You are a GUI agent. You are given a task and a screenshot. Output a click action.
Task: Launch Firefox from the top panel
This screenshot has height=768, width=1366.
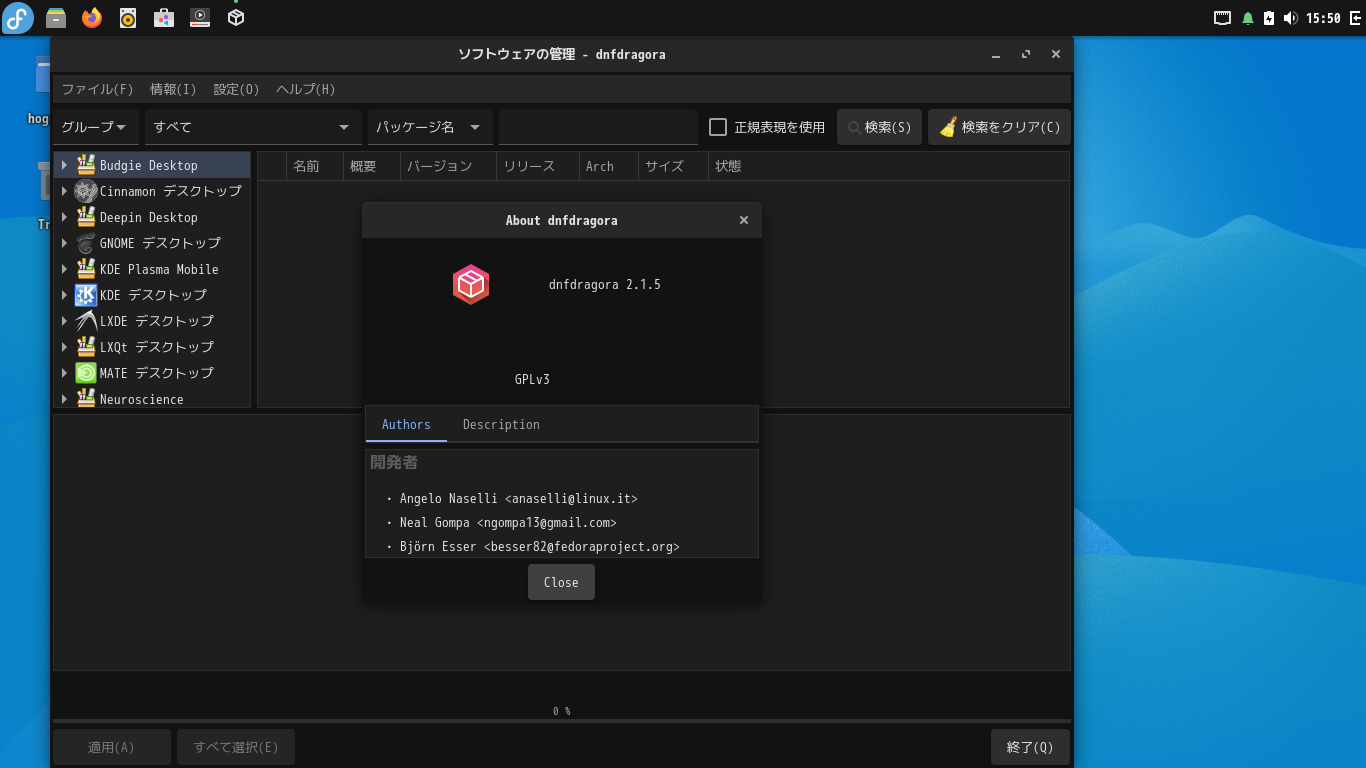click(x=92, y=18)
